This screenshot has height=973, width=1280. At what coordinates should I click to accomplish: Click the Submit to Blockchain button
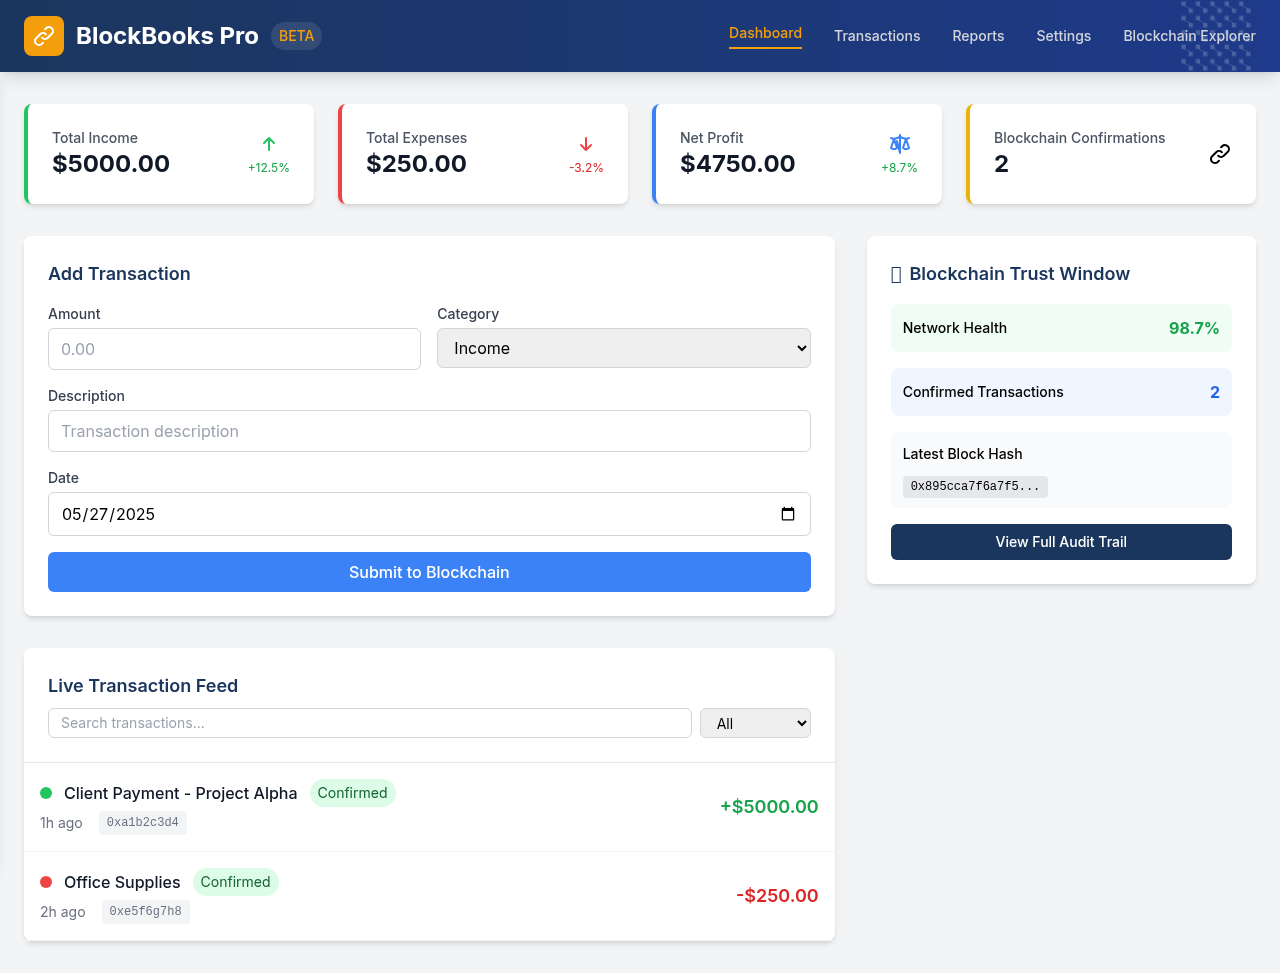tap(429, 571)
